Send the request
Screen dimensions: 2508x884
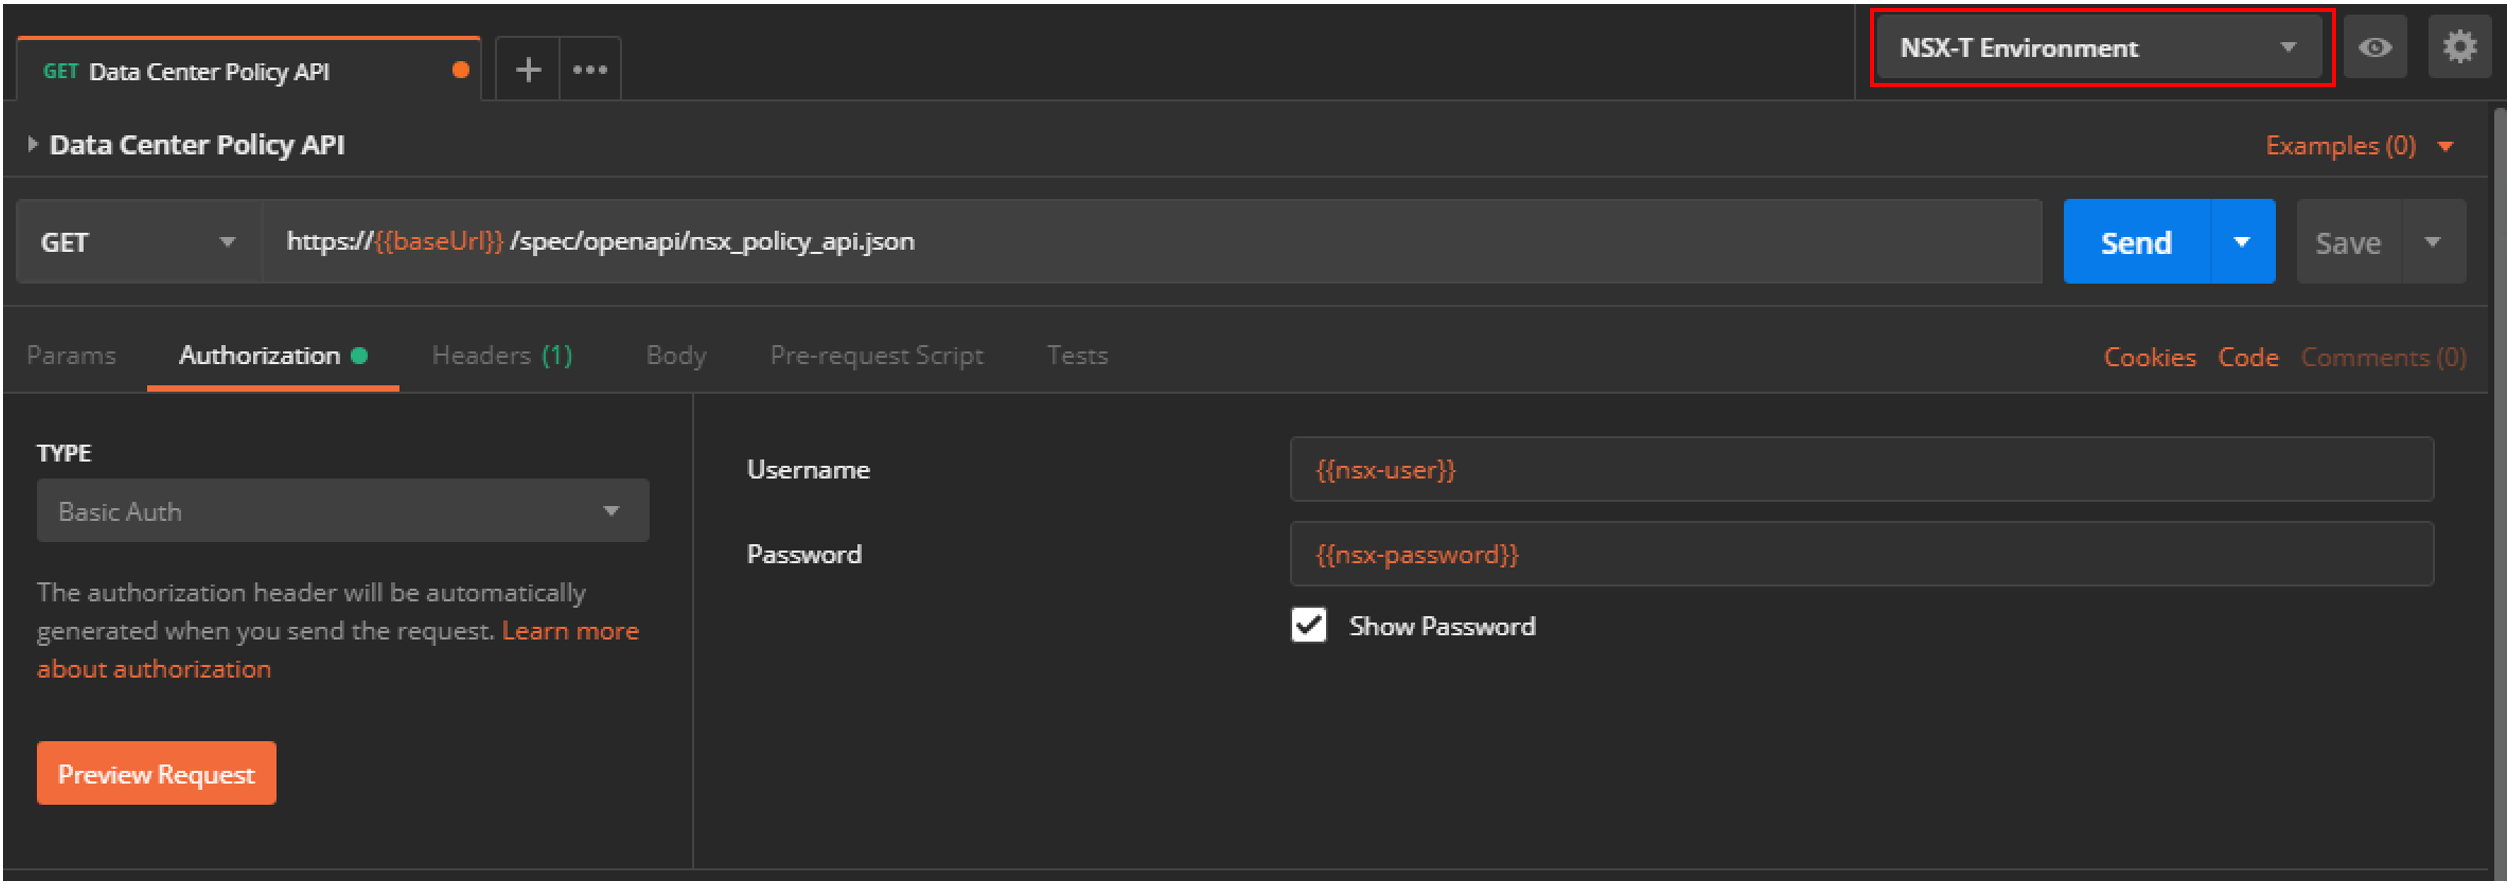(x=2136, y=242)
